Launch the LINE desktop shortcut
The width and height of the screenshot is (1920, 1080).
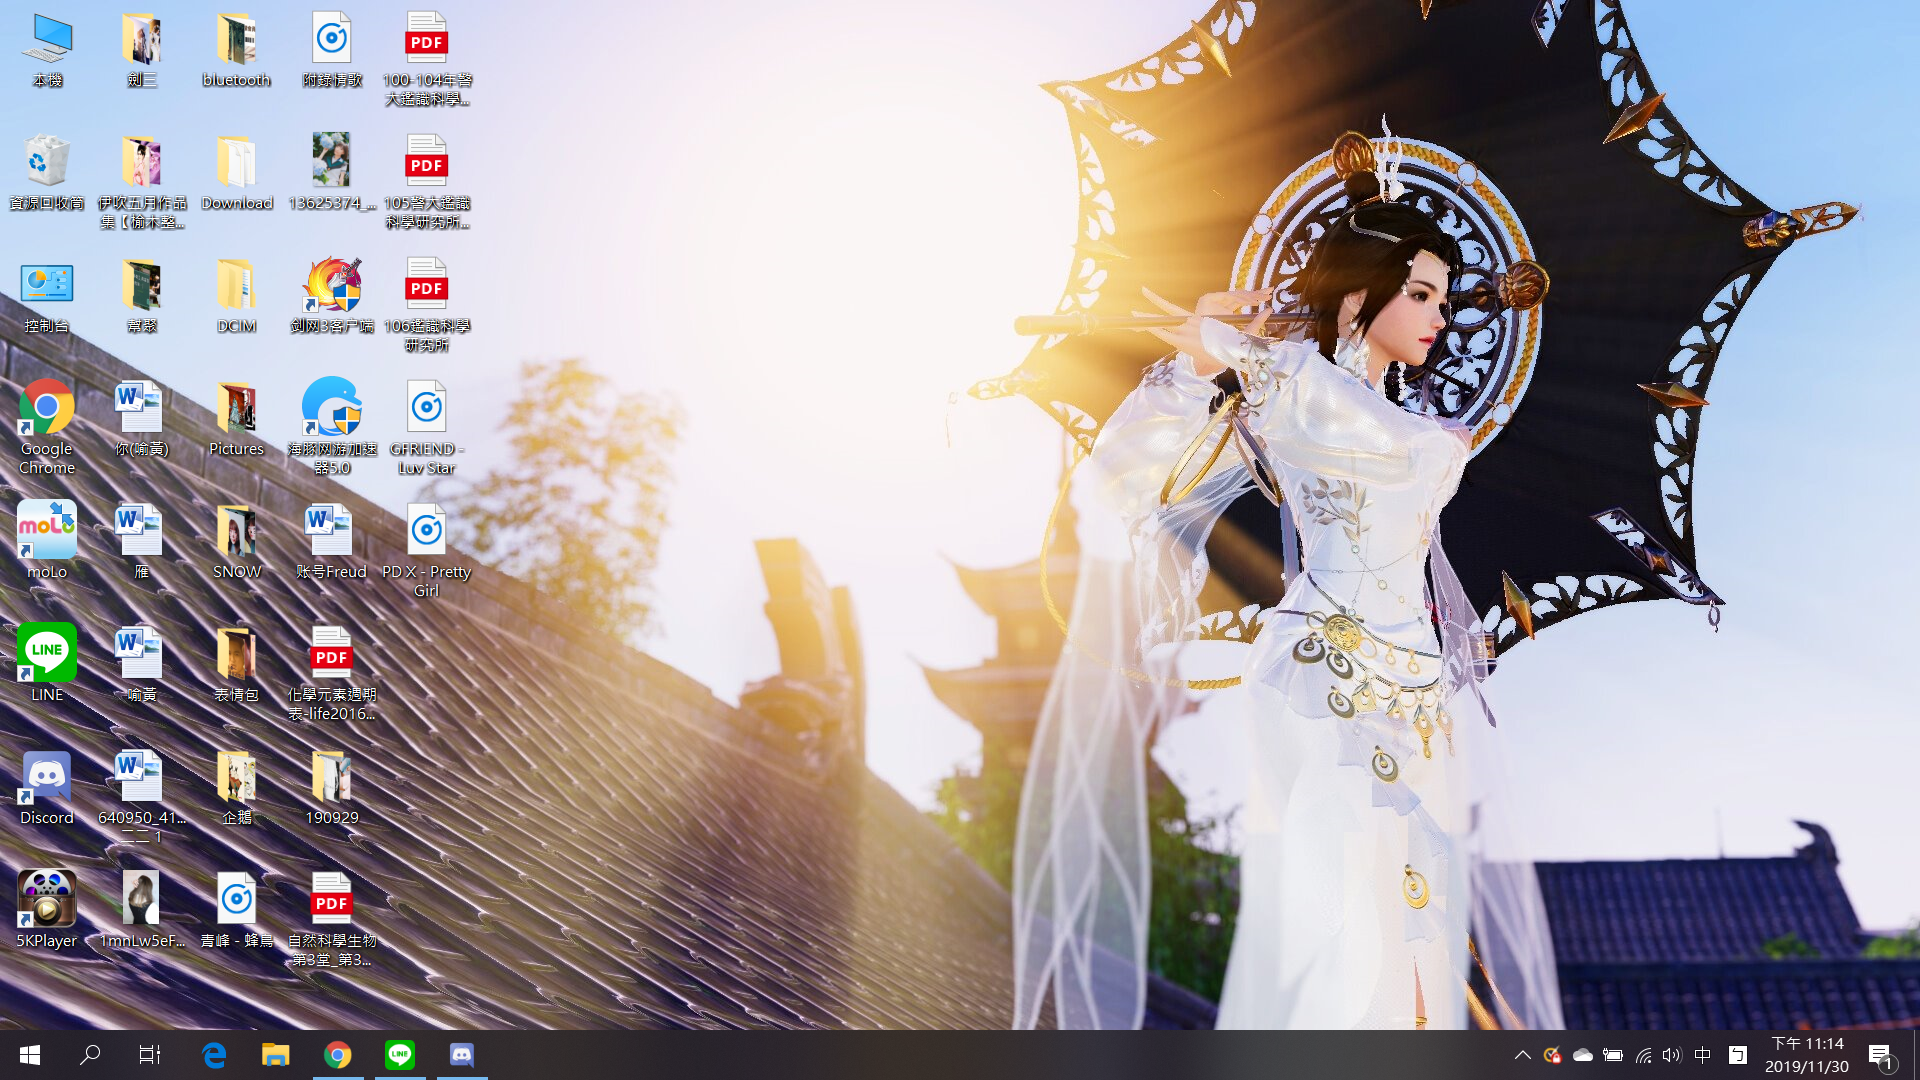(47, 663)
